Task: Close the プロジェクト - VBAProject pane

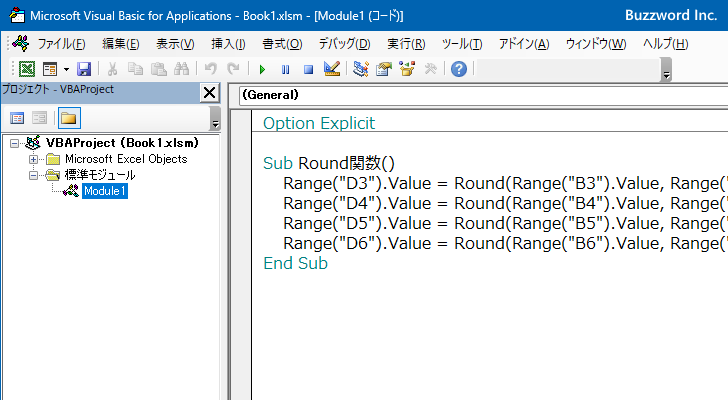Action: coord(209,93)
